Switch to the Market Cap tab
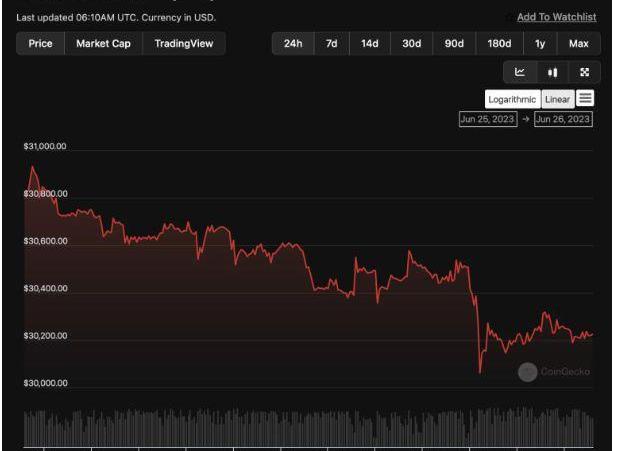This screenshot has width=620, height=451. (104, 44)
